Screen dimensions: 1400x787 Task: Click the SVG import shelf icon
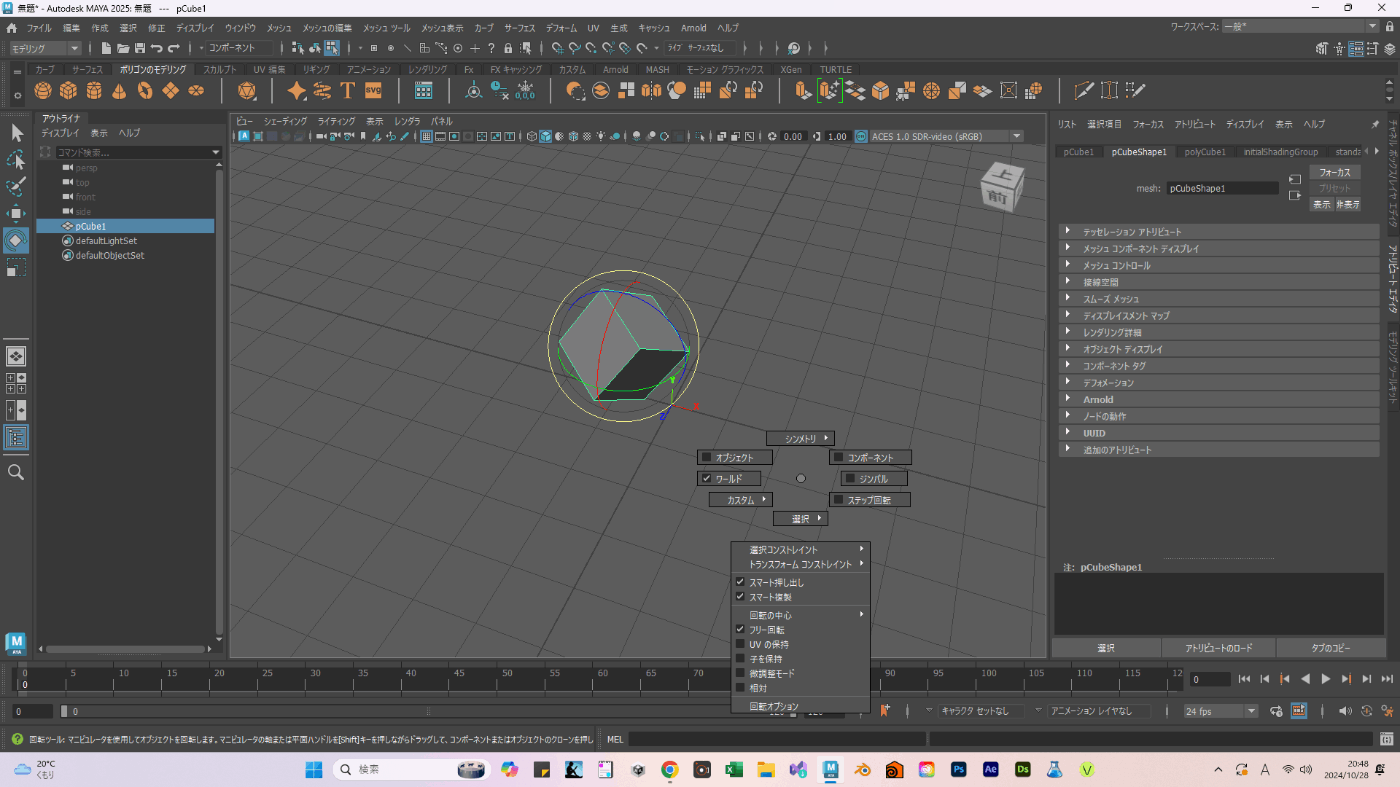tap(373, 91)
